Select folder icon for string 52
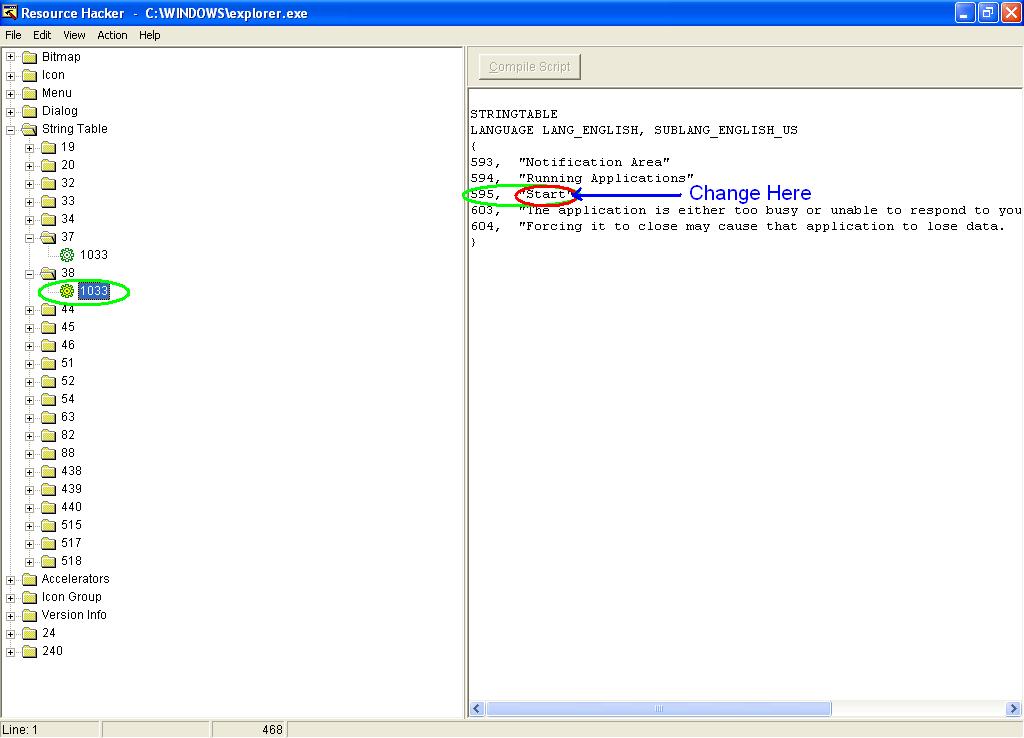The image size is (1024, 738). (x=48, y=381)
